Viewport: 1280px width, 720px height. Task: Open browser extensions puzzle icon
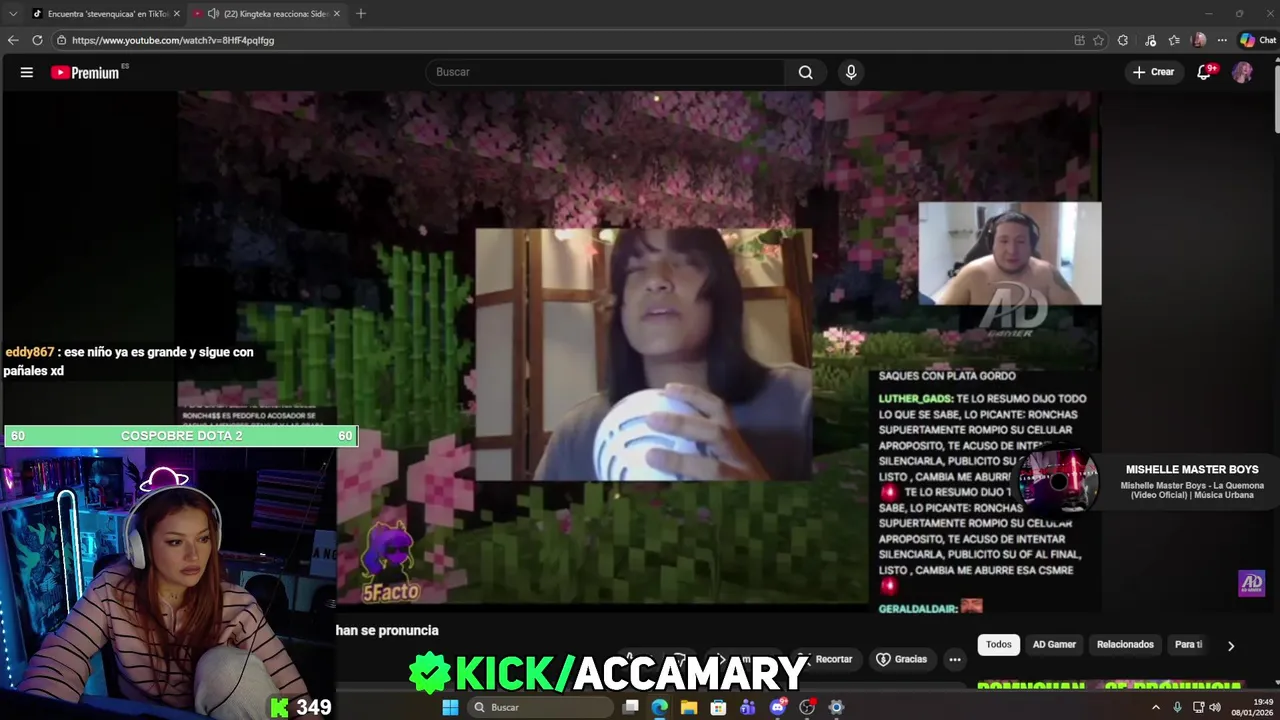(x=1123, y=40)
